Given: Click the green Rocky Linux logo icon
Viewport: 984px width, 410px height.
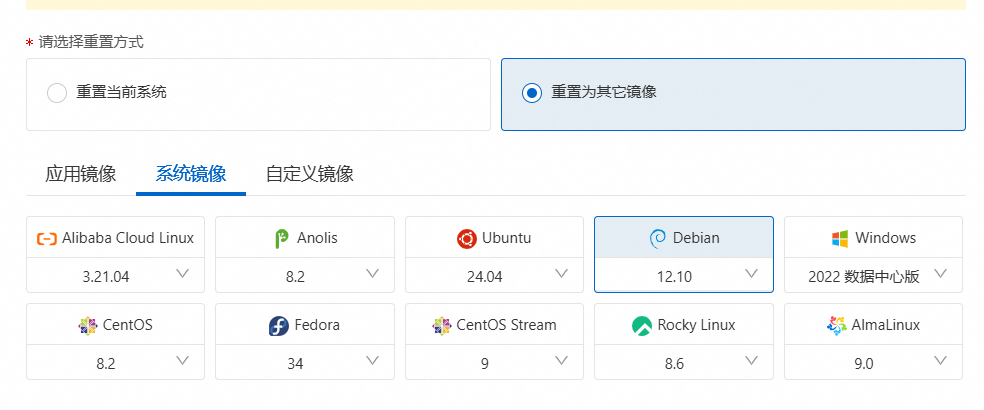Looking at the screenshot, I should coord(642,326).
